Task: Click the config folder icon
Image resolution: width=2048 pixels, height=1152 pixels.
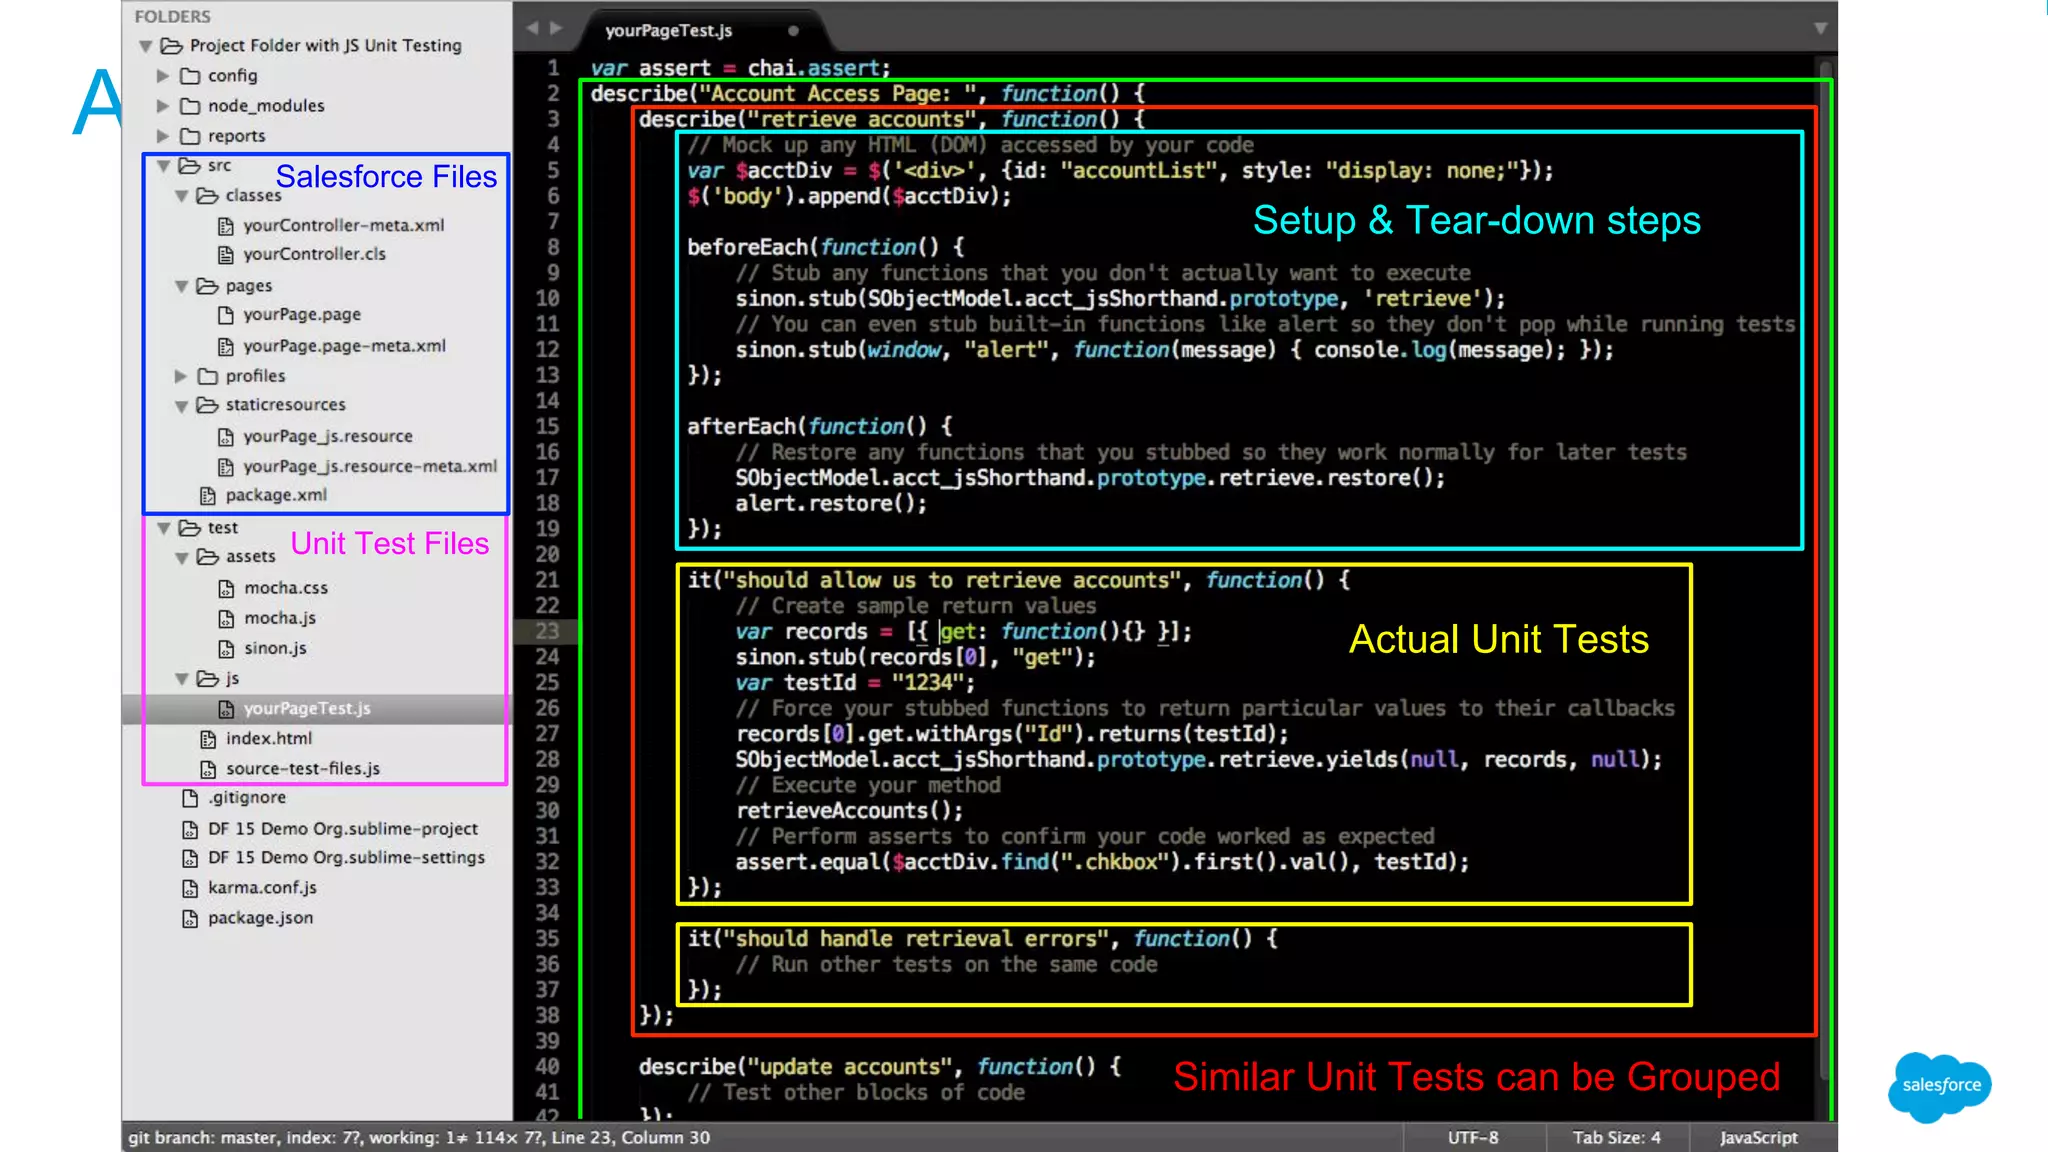Action: pos(190,76)
